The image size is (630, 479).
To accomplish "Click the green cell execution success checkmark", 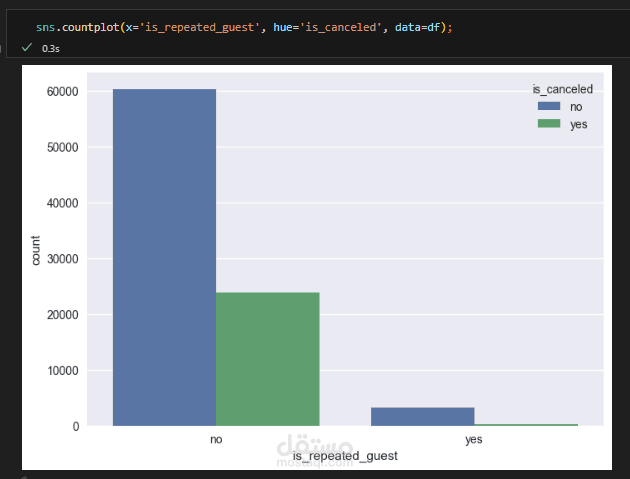I will (x=27, y=48).
